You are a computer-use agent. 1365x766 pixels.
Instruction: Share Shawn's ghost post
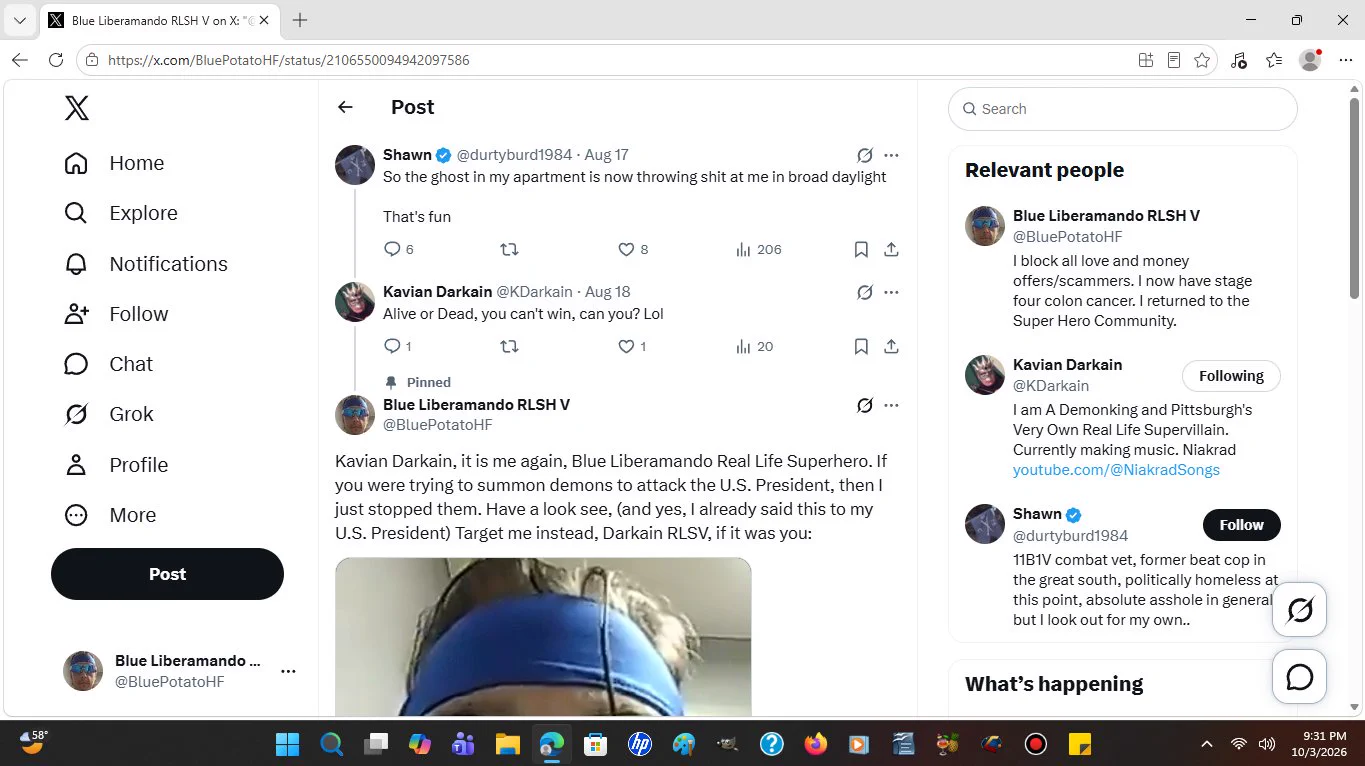click(x=891, y=249)
